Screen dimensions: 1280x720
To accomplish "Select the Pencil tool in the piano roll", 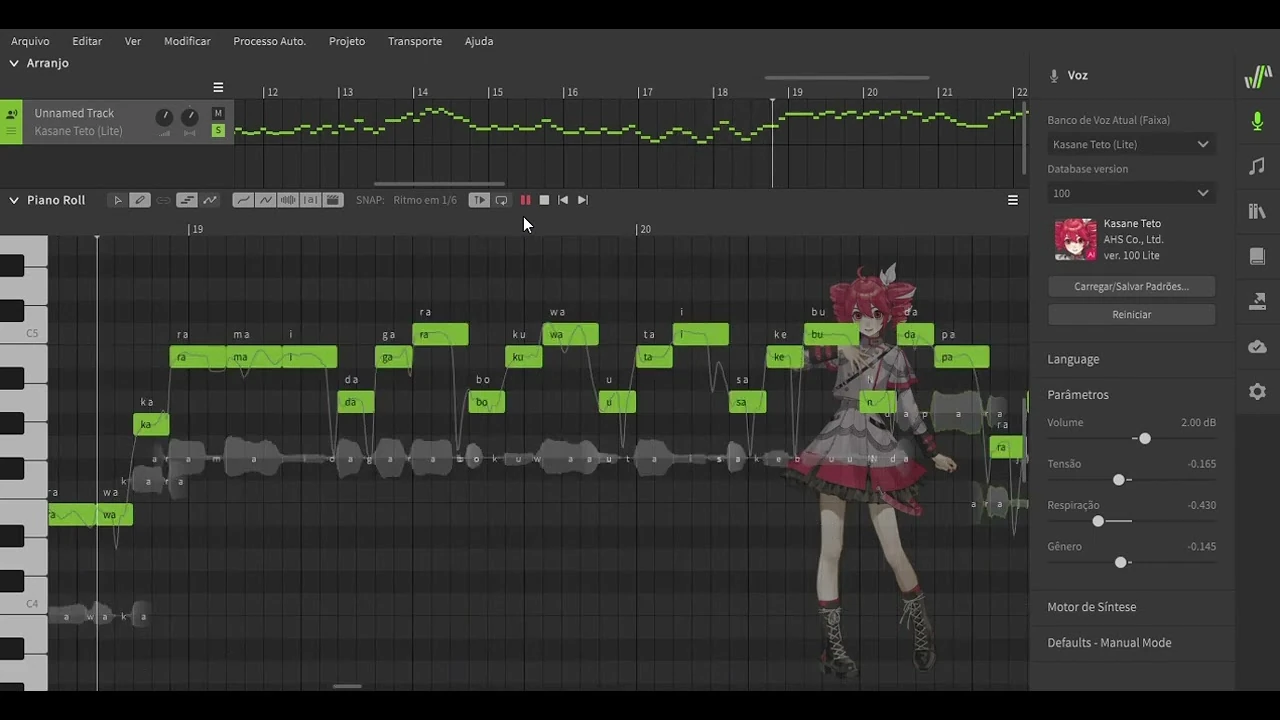I will pyautogui.click(x=140, y=200).
